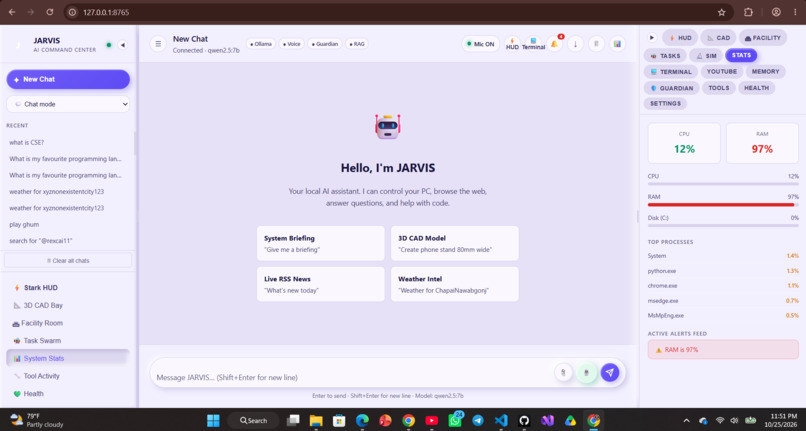Open the Terminal shortcut in chat header
806x431 pixels.
(533, 44)
